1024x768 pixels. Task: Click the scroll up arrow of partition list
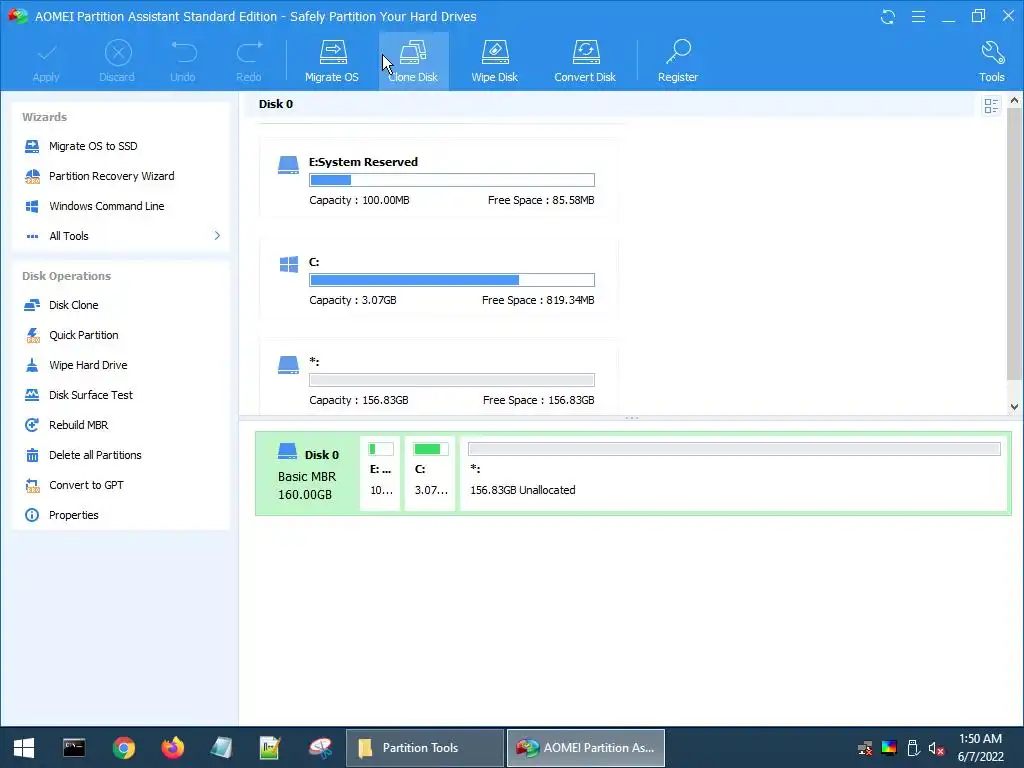(1014, 101)
